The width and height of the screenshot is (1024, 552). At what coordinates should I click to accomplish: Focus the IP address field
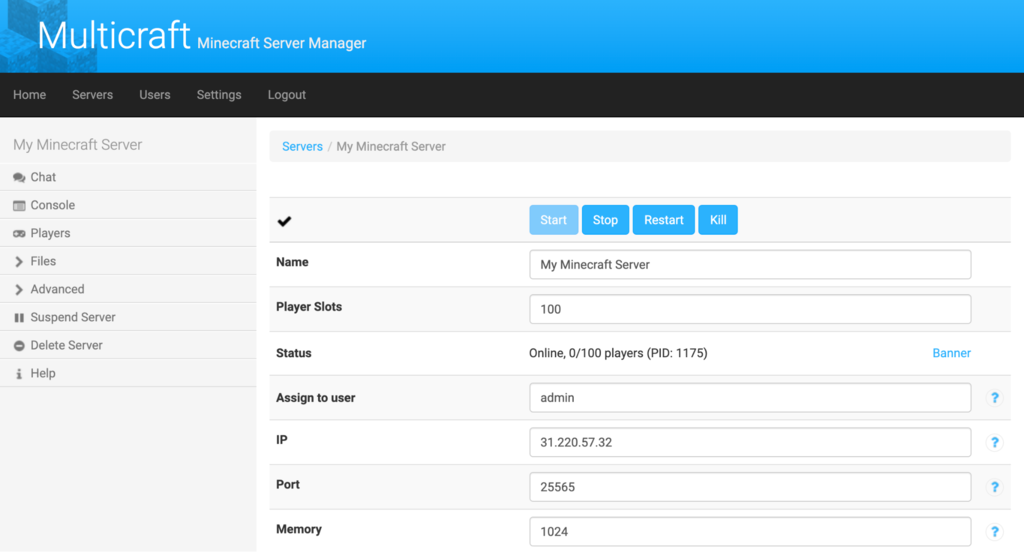750,442
